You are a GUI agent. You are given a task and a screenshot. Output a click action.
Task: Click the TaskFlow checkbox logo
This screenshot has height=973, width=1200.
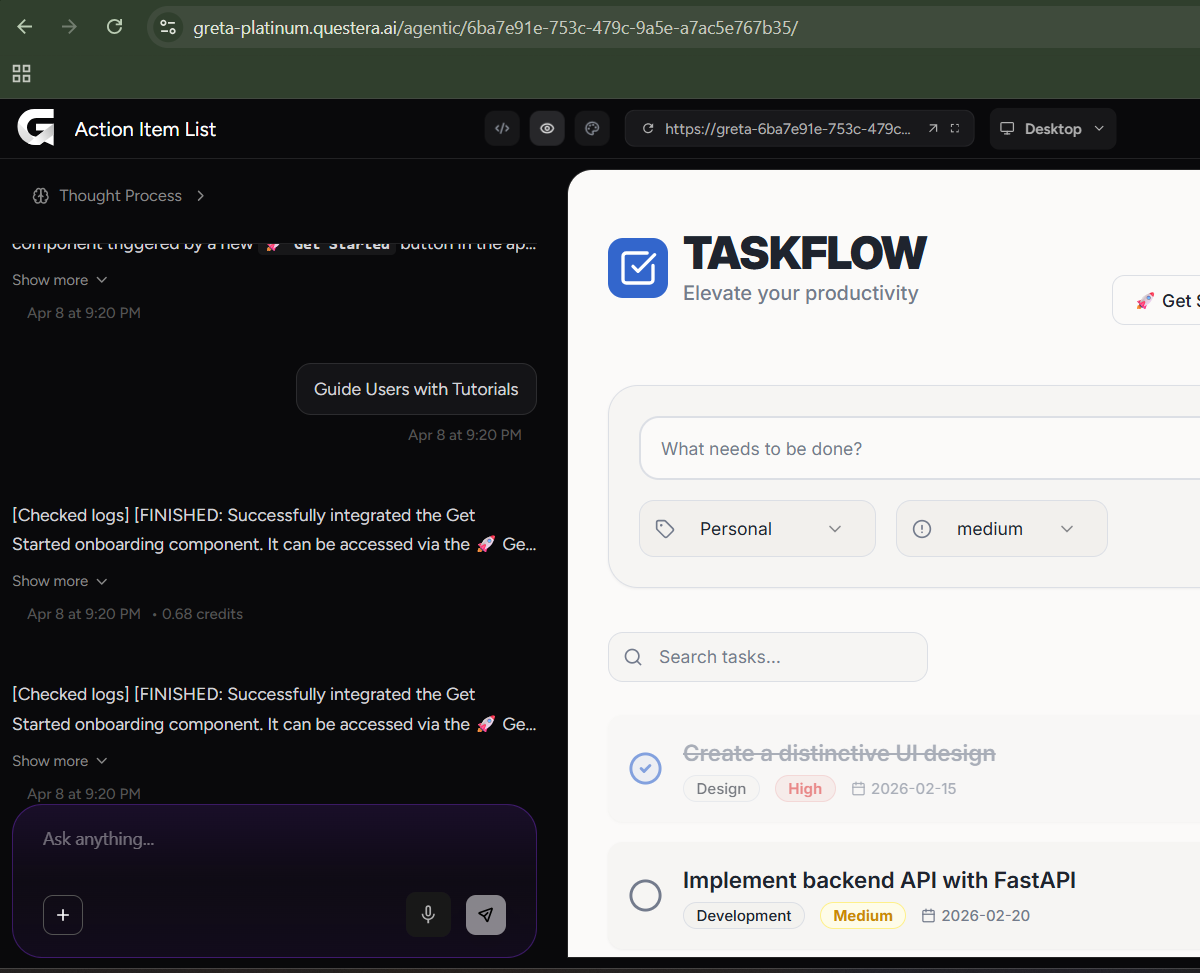tap(638, 268)
